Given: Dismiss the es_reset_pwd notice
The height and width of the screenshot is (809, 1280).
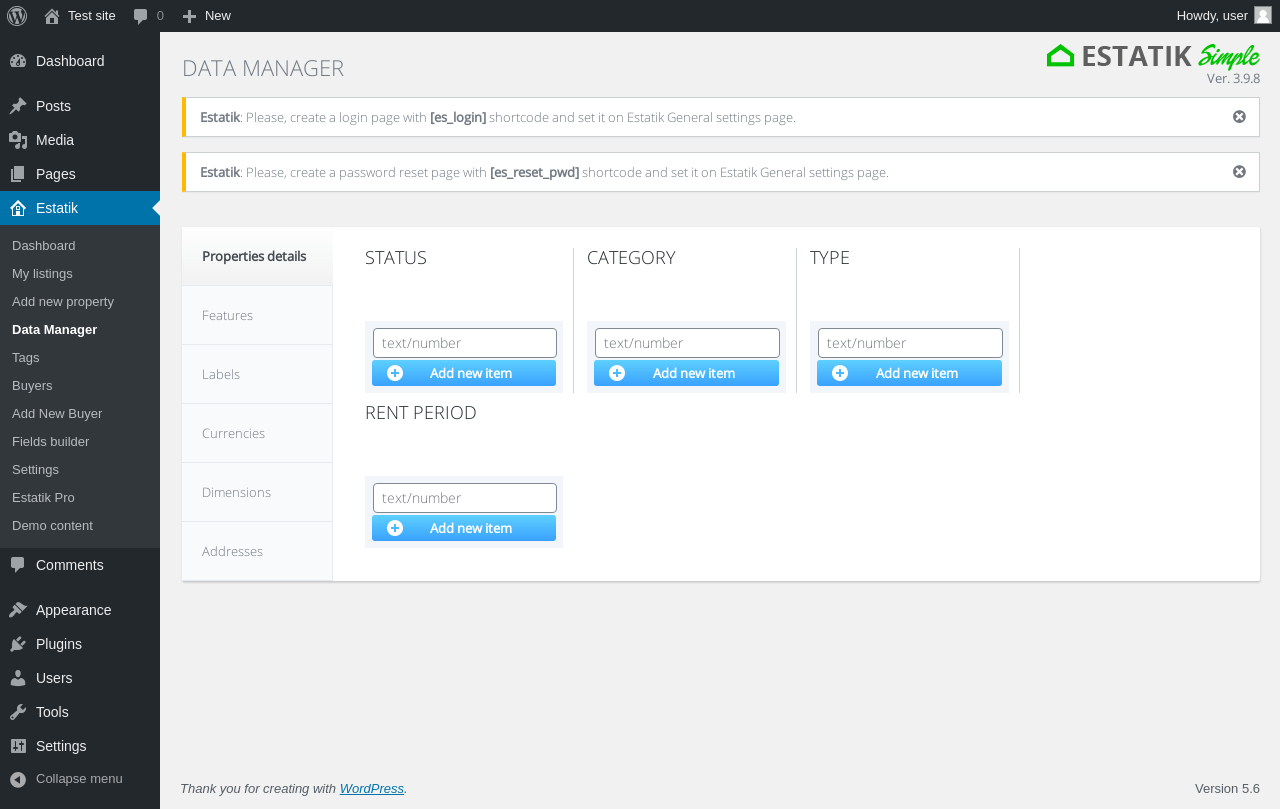Looking at the screenshot, I should pyautogui.click(x=1239, y=172).
